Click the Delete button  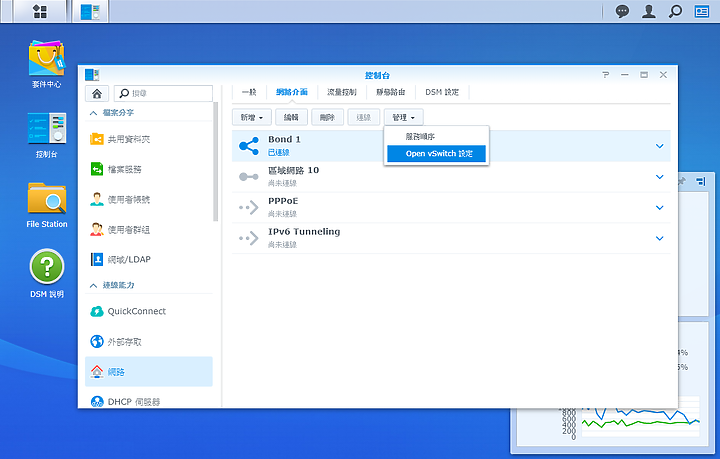pos(327,118)
